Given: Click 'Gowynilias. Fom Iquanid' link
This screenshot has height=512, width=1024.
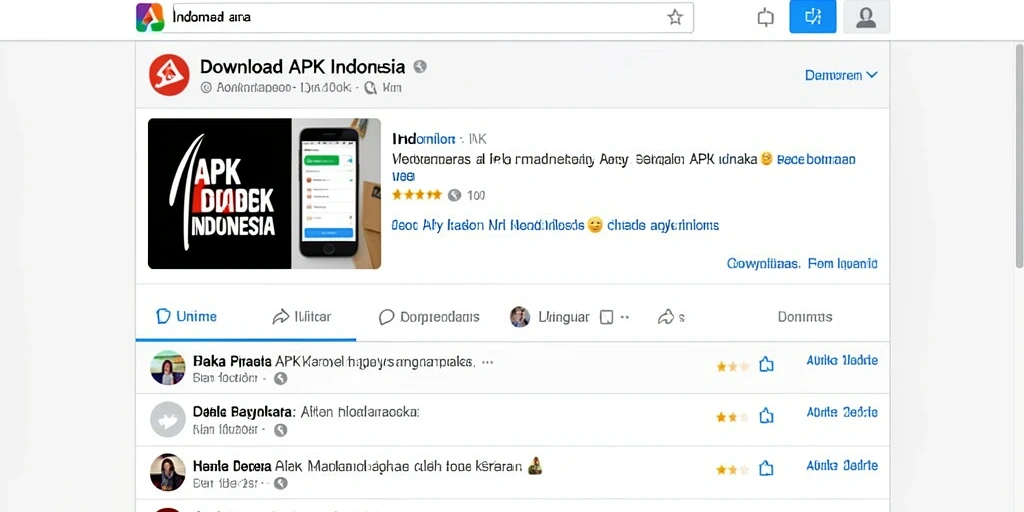Looking at the screenshot, I should (802, 264).
